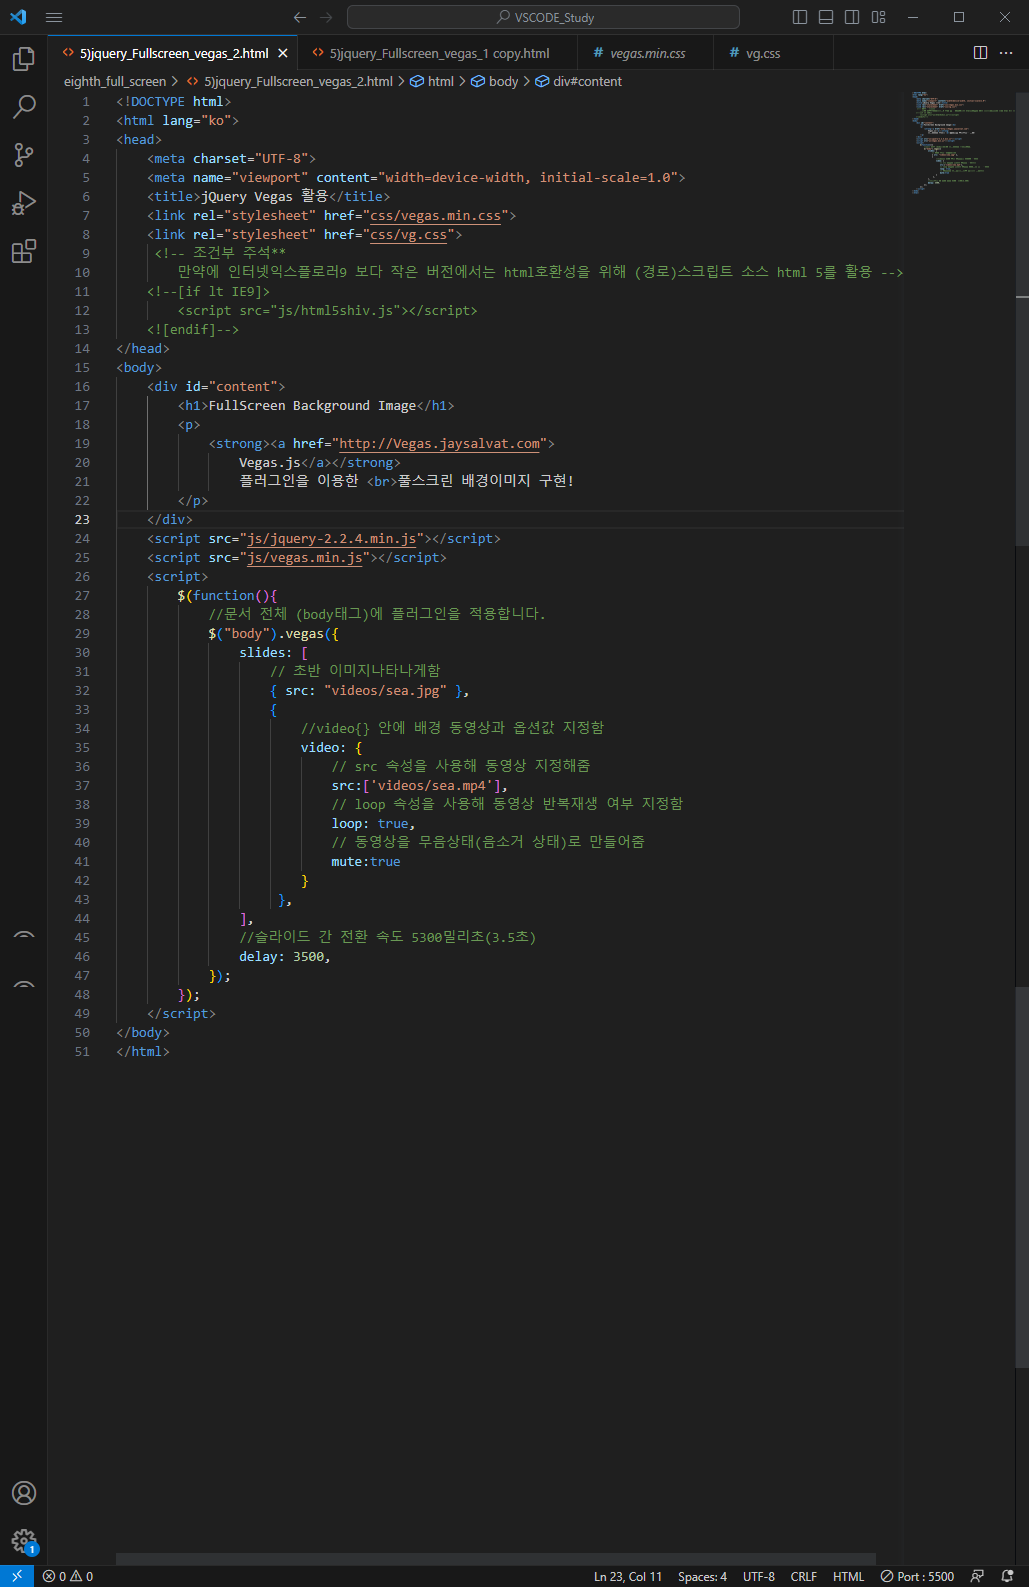Open the Accounts menu icon

click(24, 1493)
